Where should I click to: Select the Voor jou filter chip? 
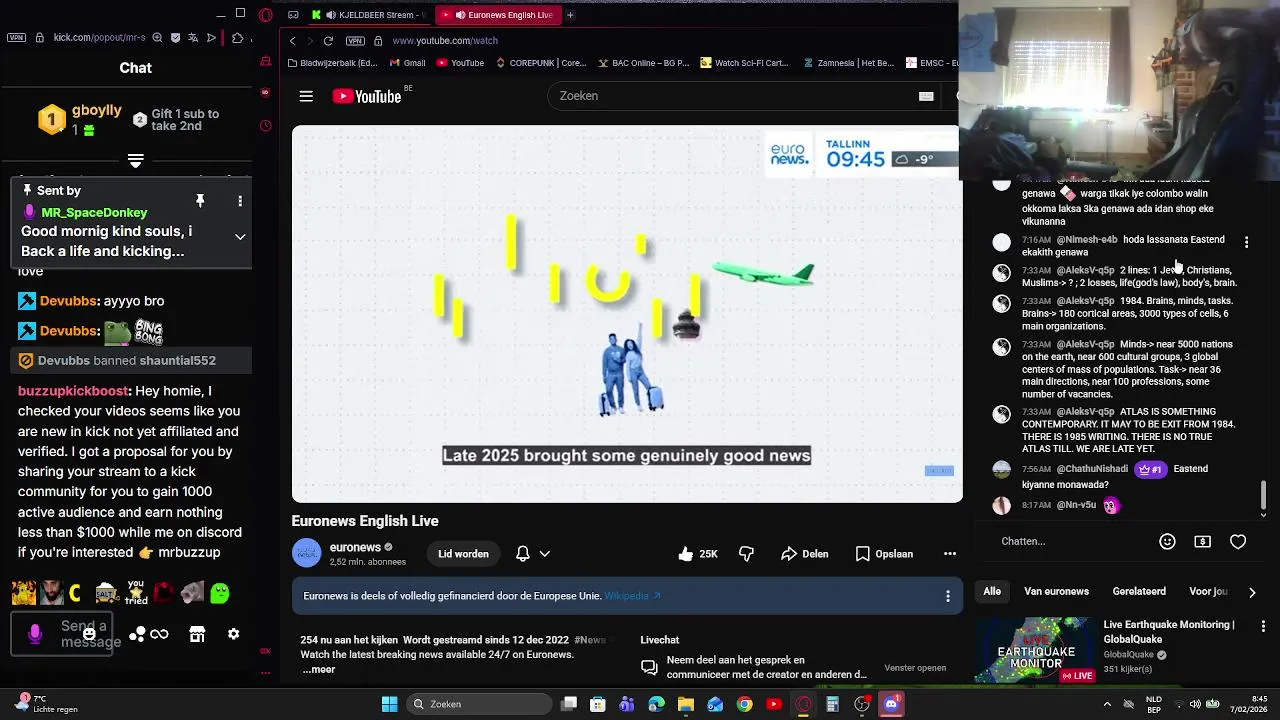1208,591
